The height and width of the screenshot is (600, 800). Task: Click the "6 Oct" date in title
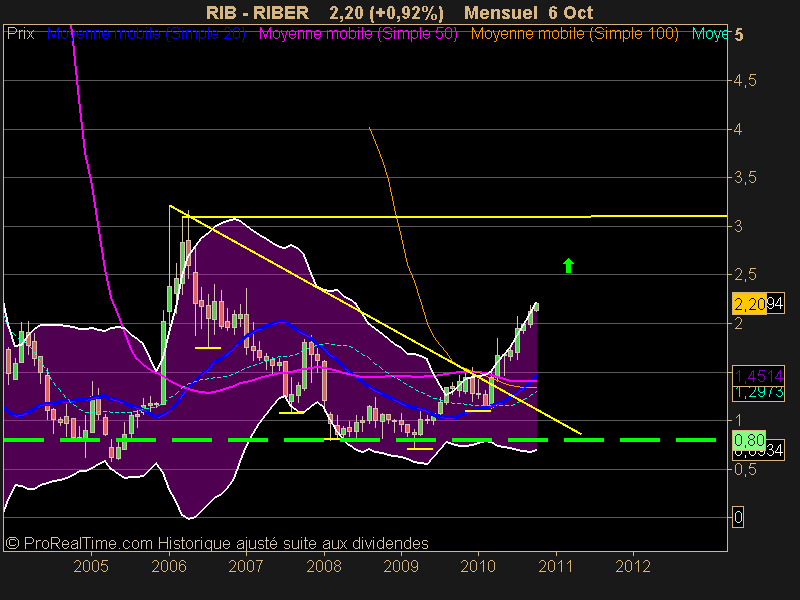(x=570, y=12)
